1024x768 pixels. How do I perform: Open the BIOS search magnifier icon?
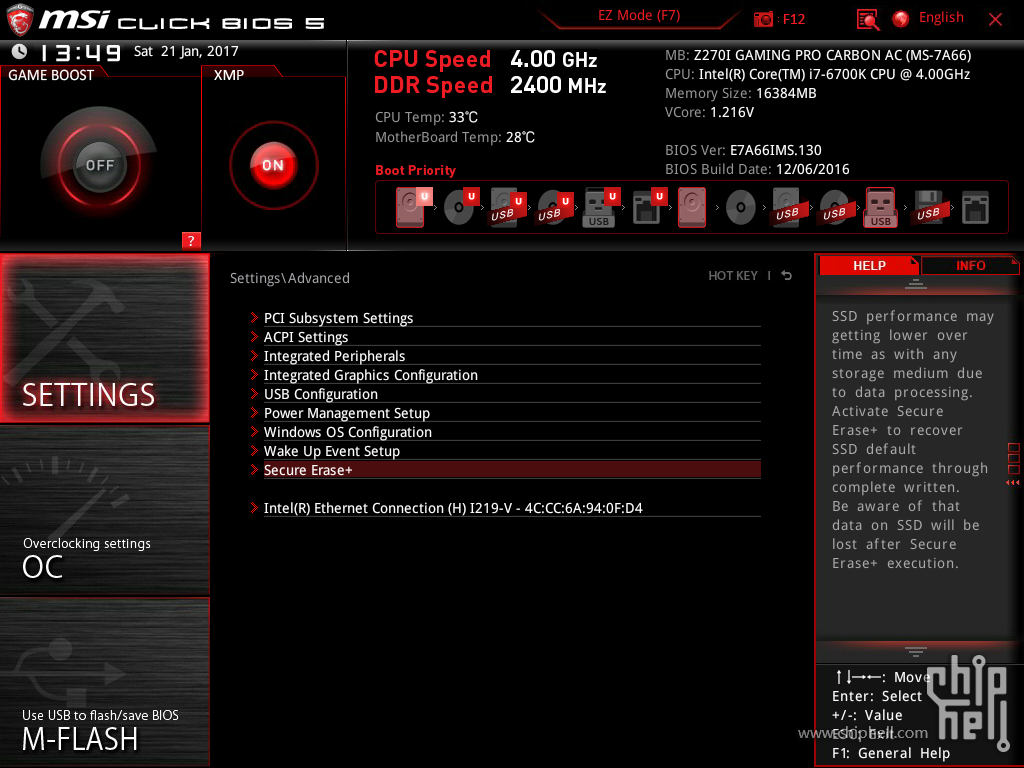coord(868,20)
